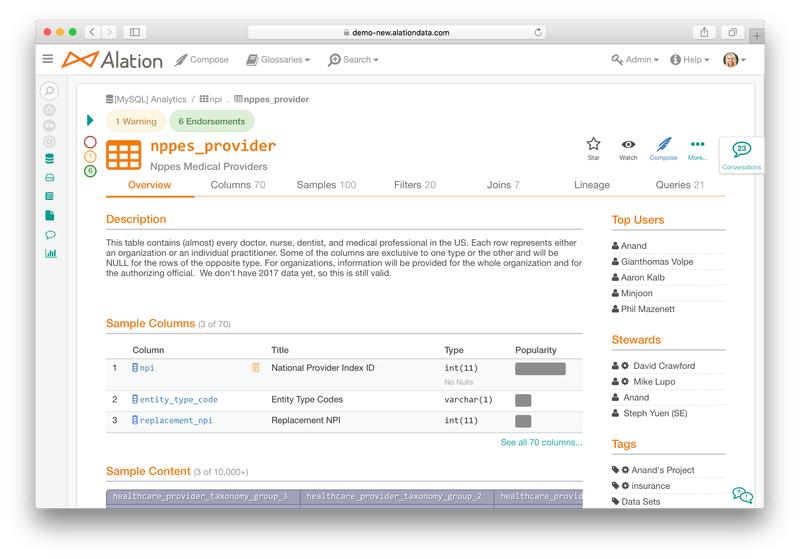The height and width of the screenshot is (559, 800).
Task: Switch to the Filters 20 tab
Action: tap(415, 185)
